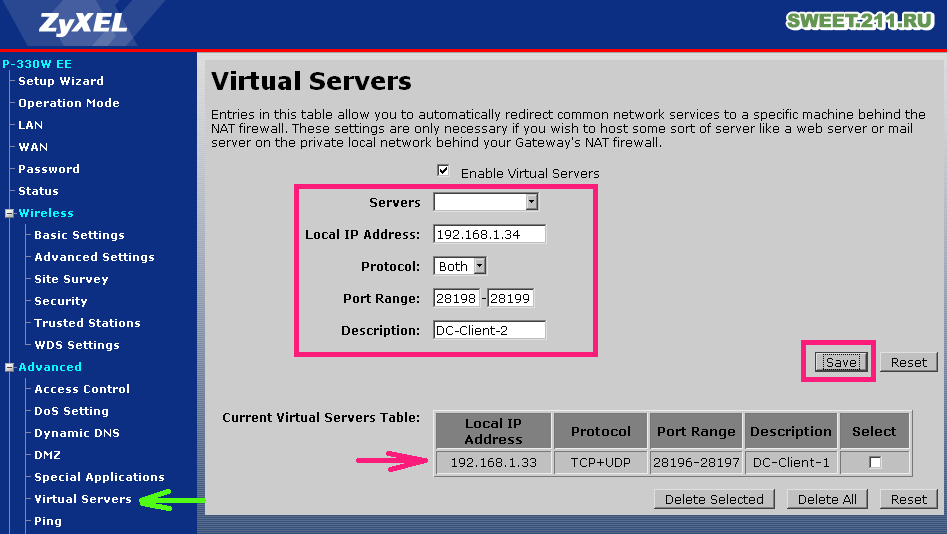947x534 pixels.
Task: Open WDS Settings page
Action: click(77, 345)
